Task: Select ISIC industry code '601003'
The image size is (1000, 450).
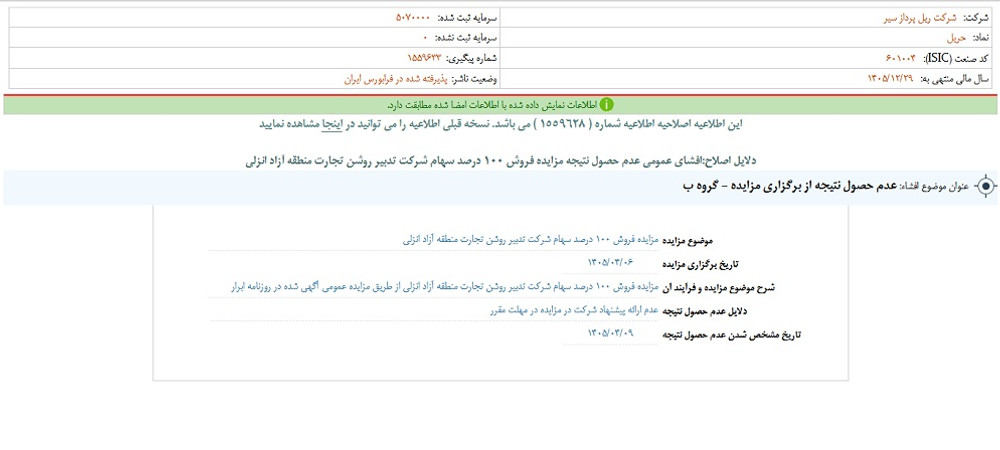Action: coord(900,58)
